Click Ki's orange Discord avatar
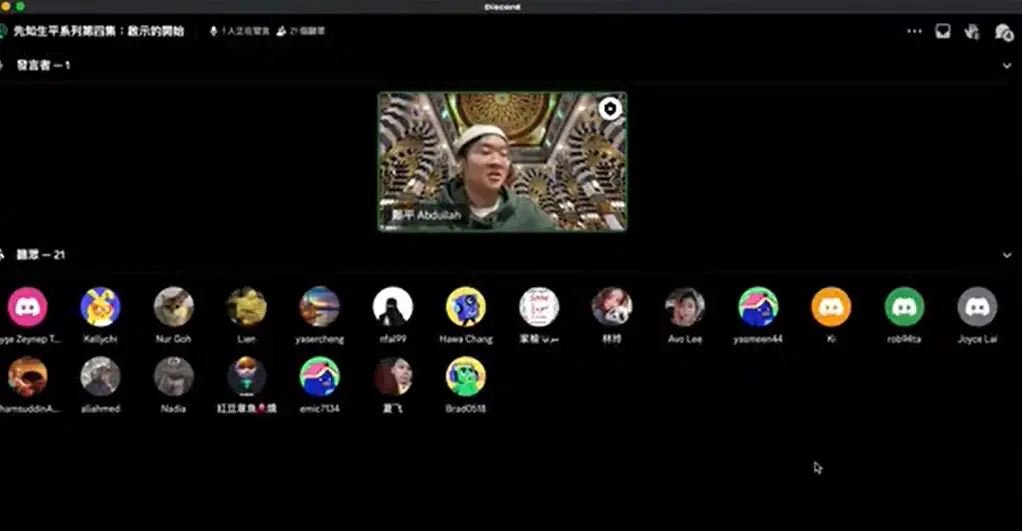1022x531 pixels. [x=831, y=307]
